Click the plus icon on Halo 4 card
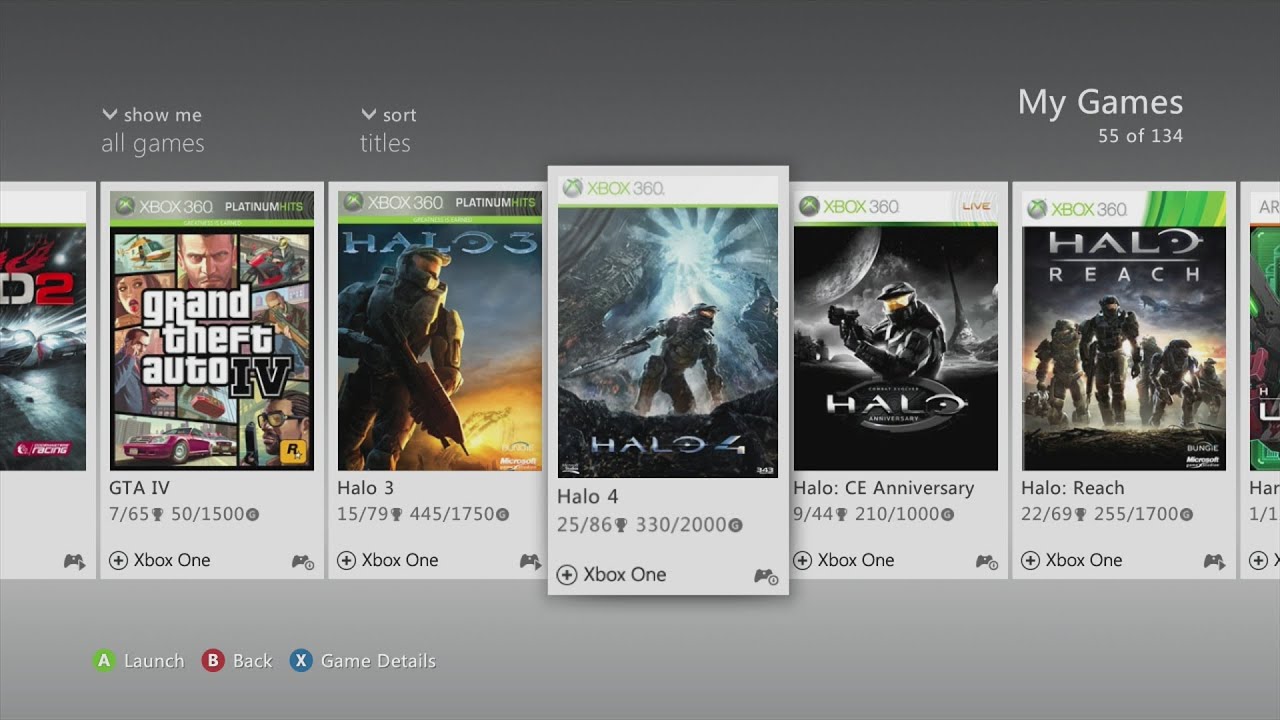The image size is (1280, 720). pos(567,575)
